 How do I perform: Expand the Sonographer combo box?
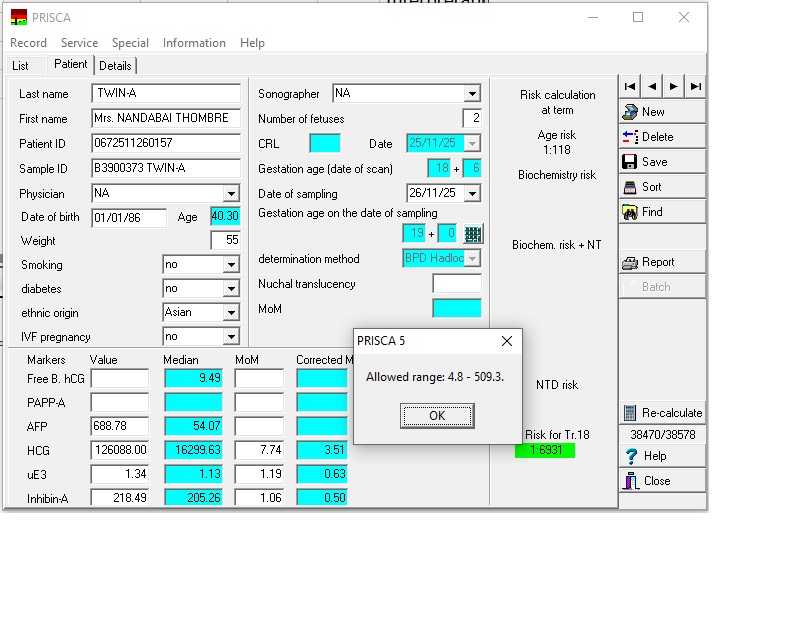click(x=472, y=94)
